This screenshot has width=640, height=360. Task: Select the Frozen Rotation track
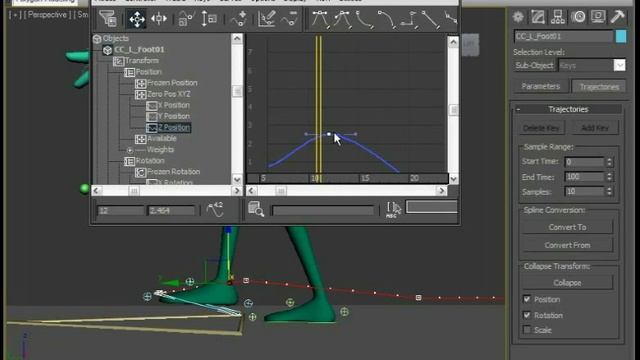173,172
